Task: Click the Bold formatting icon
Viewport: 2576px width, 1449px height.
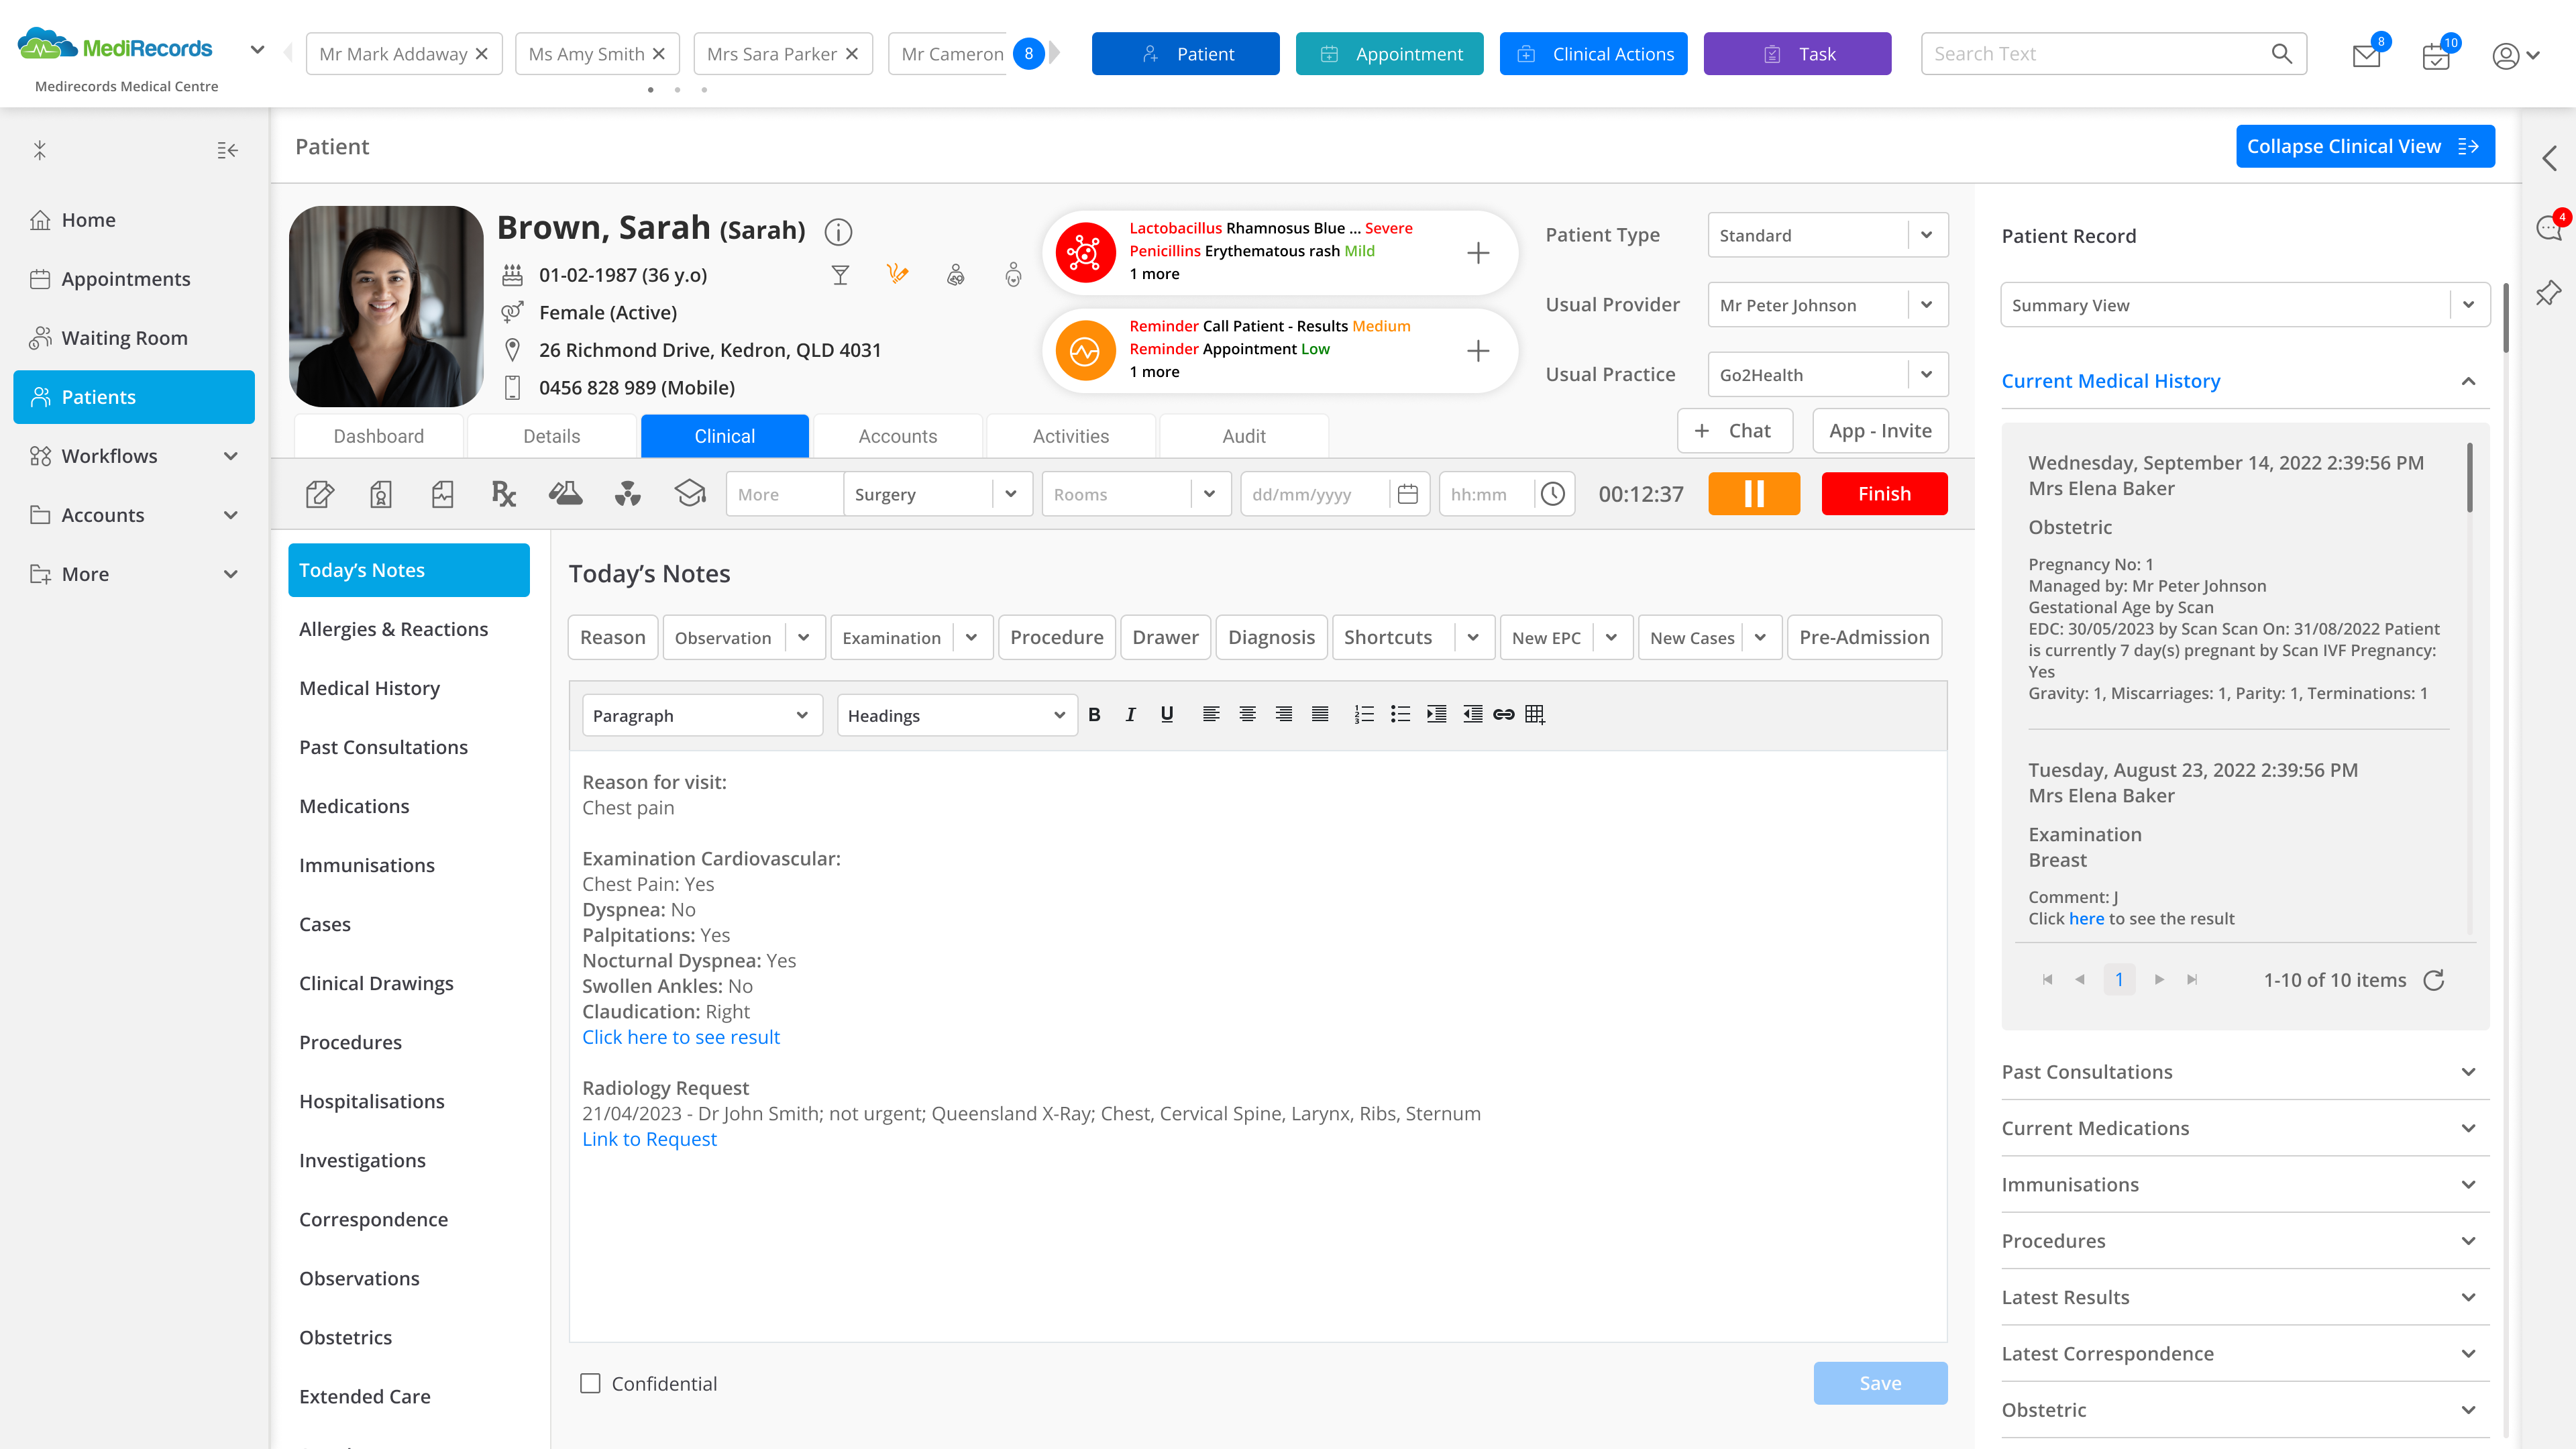Action: [x=1094, y=714]
